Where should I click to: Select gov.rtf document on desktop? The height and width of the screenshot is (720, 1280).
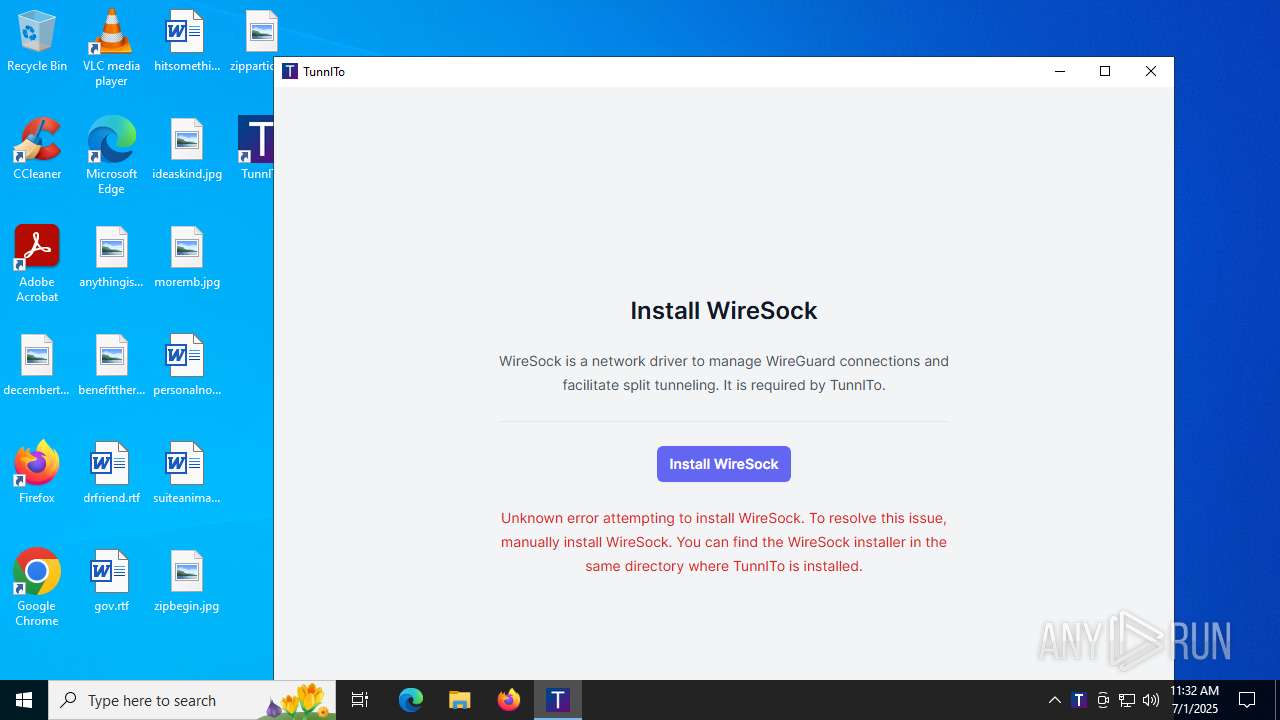coord(111,581)
